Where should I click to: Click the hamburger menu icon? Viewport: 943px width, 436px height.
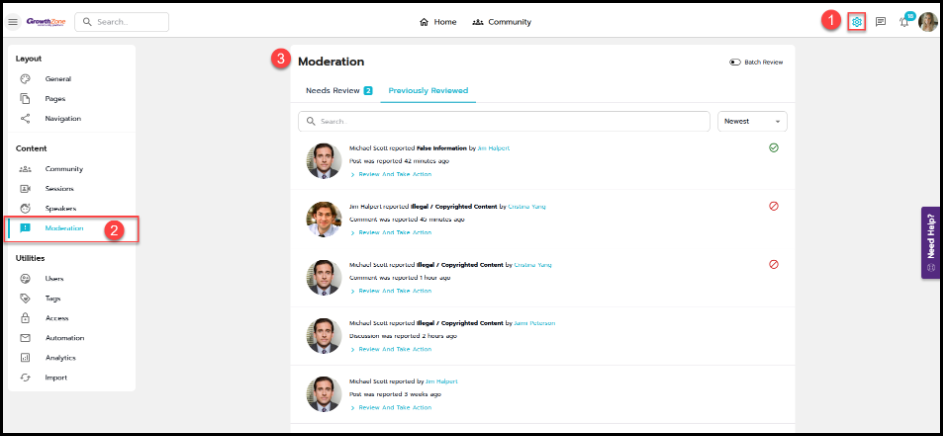(x=13, y=22)
